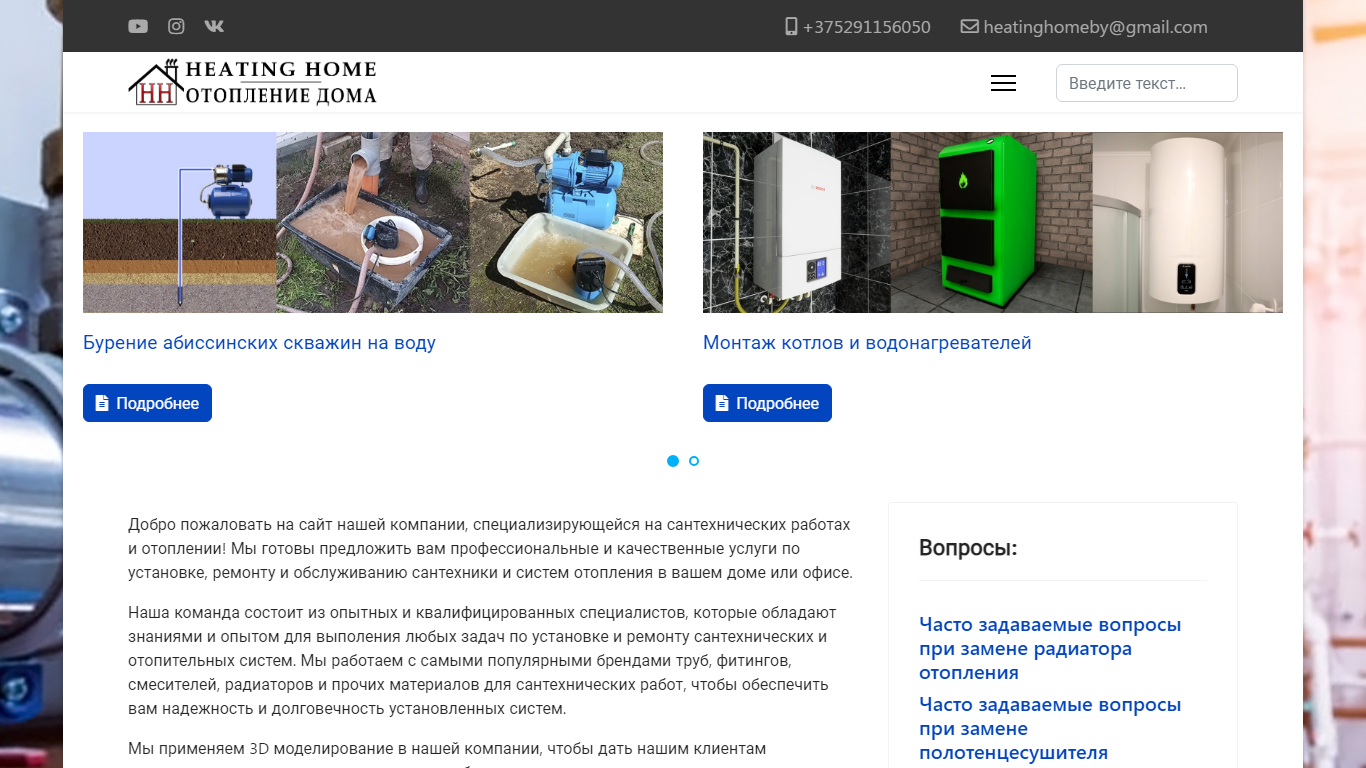
Task: Open link 'Монтаж котлов и водонагревателей'
Action: point(867,343)
